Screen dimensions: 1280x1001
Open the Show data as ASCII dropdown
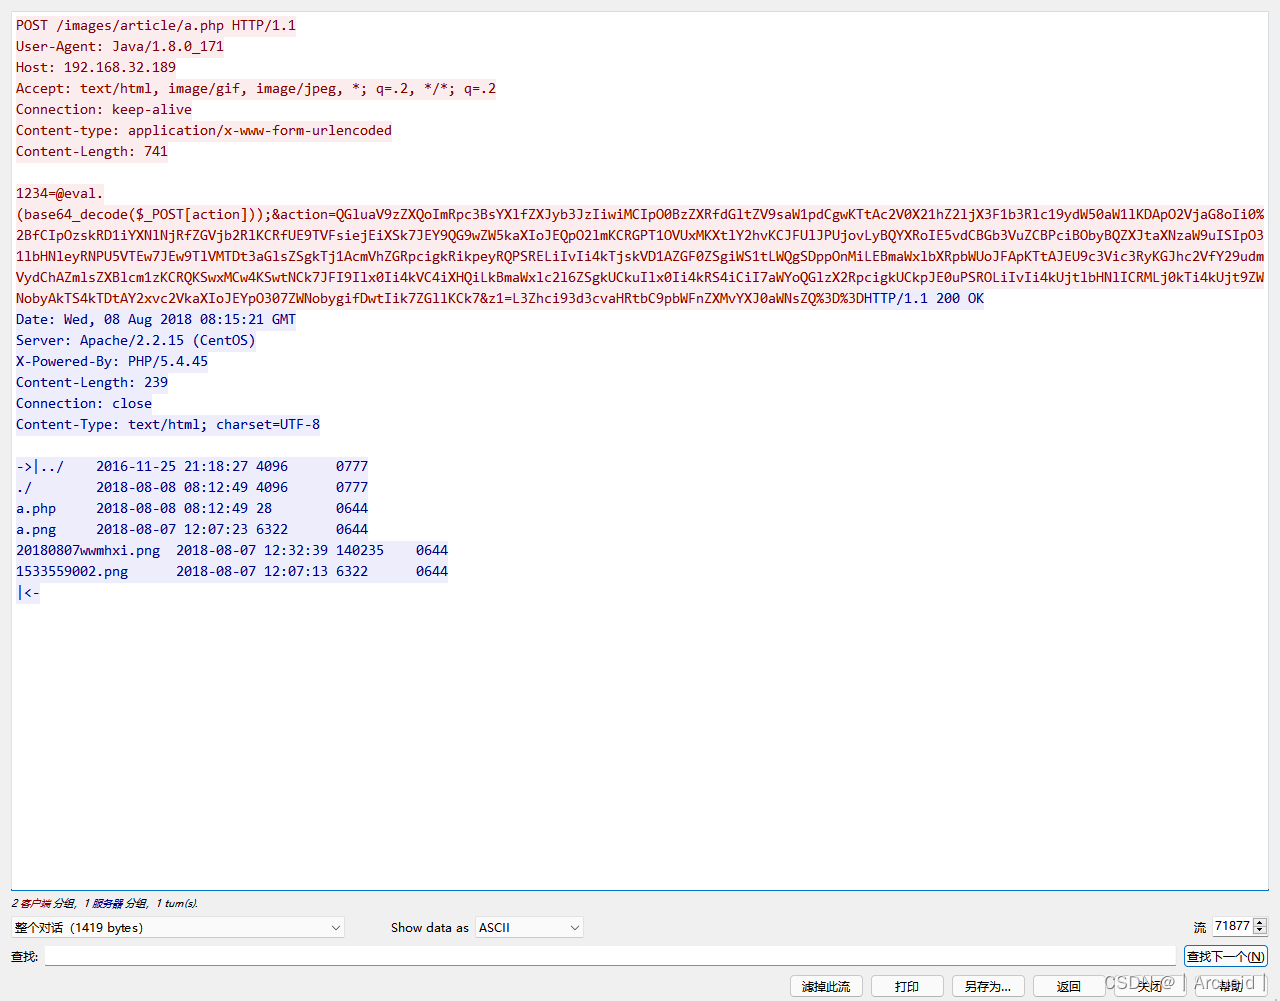529,928
